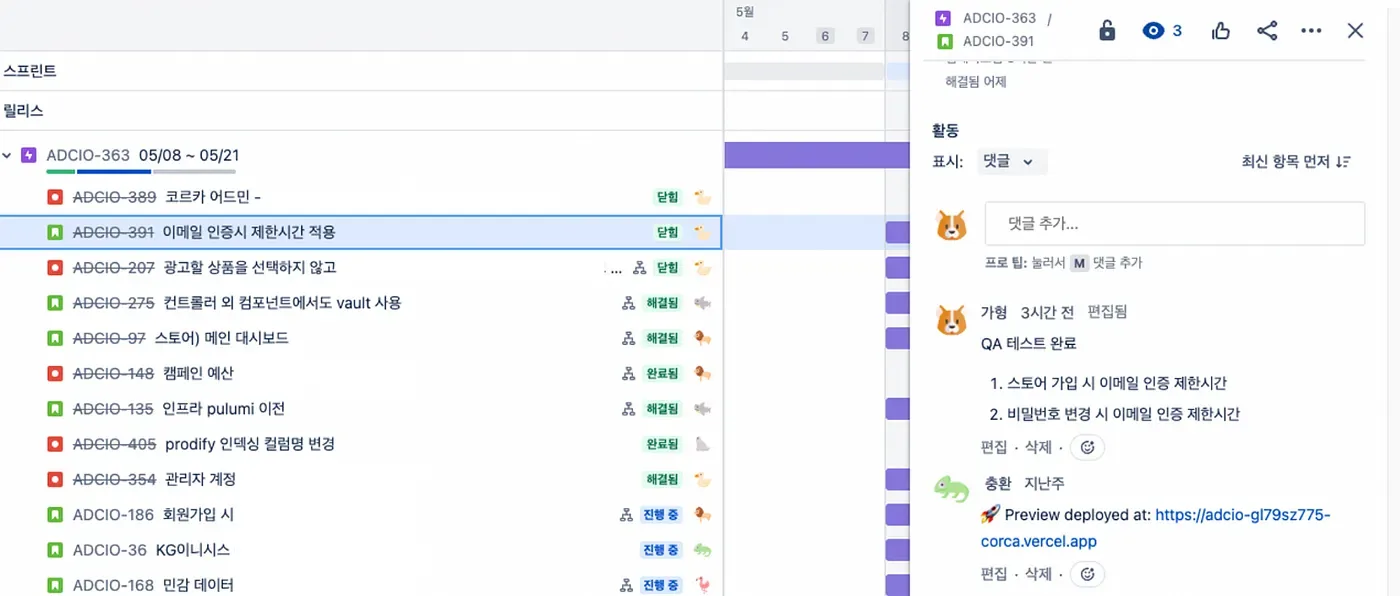This screenshot has height=596, width=1400.
Task: Select the 스프린트 row label
Action: pos(30,71)
